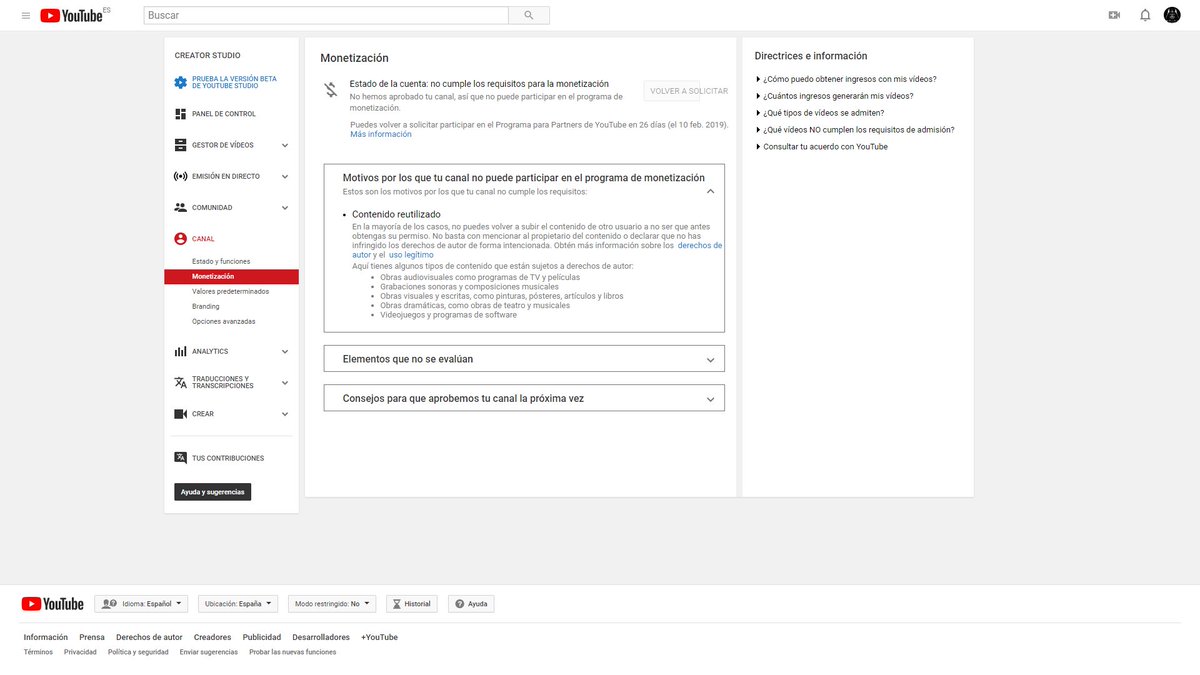Expand ¿Qué vídeos NO cumplen los requisitos?
Screen dimensions: 1200x675
(x=855, y=130)
